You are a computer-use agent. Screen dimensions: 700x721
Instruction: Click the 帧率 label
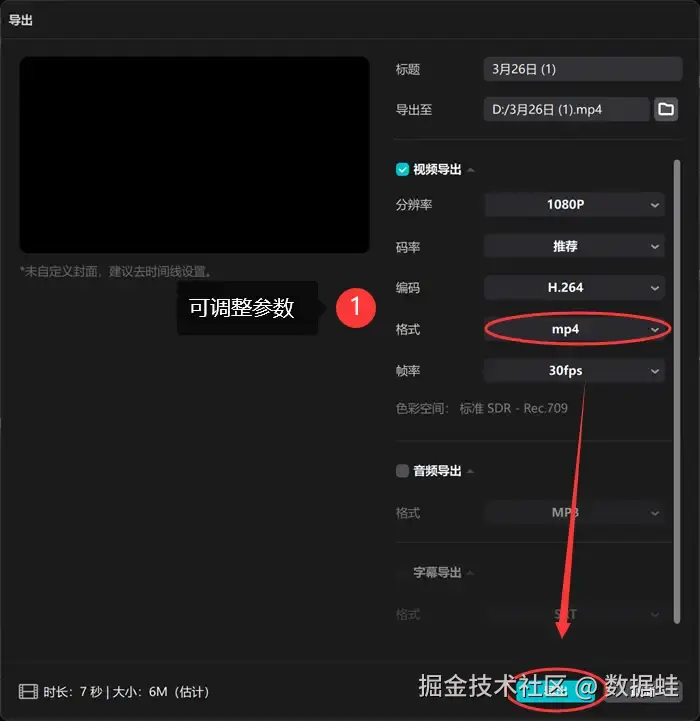[x=407, y=371]
